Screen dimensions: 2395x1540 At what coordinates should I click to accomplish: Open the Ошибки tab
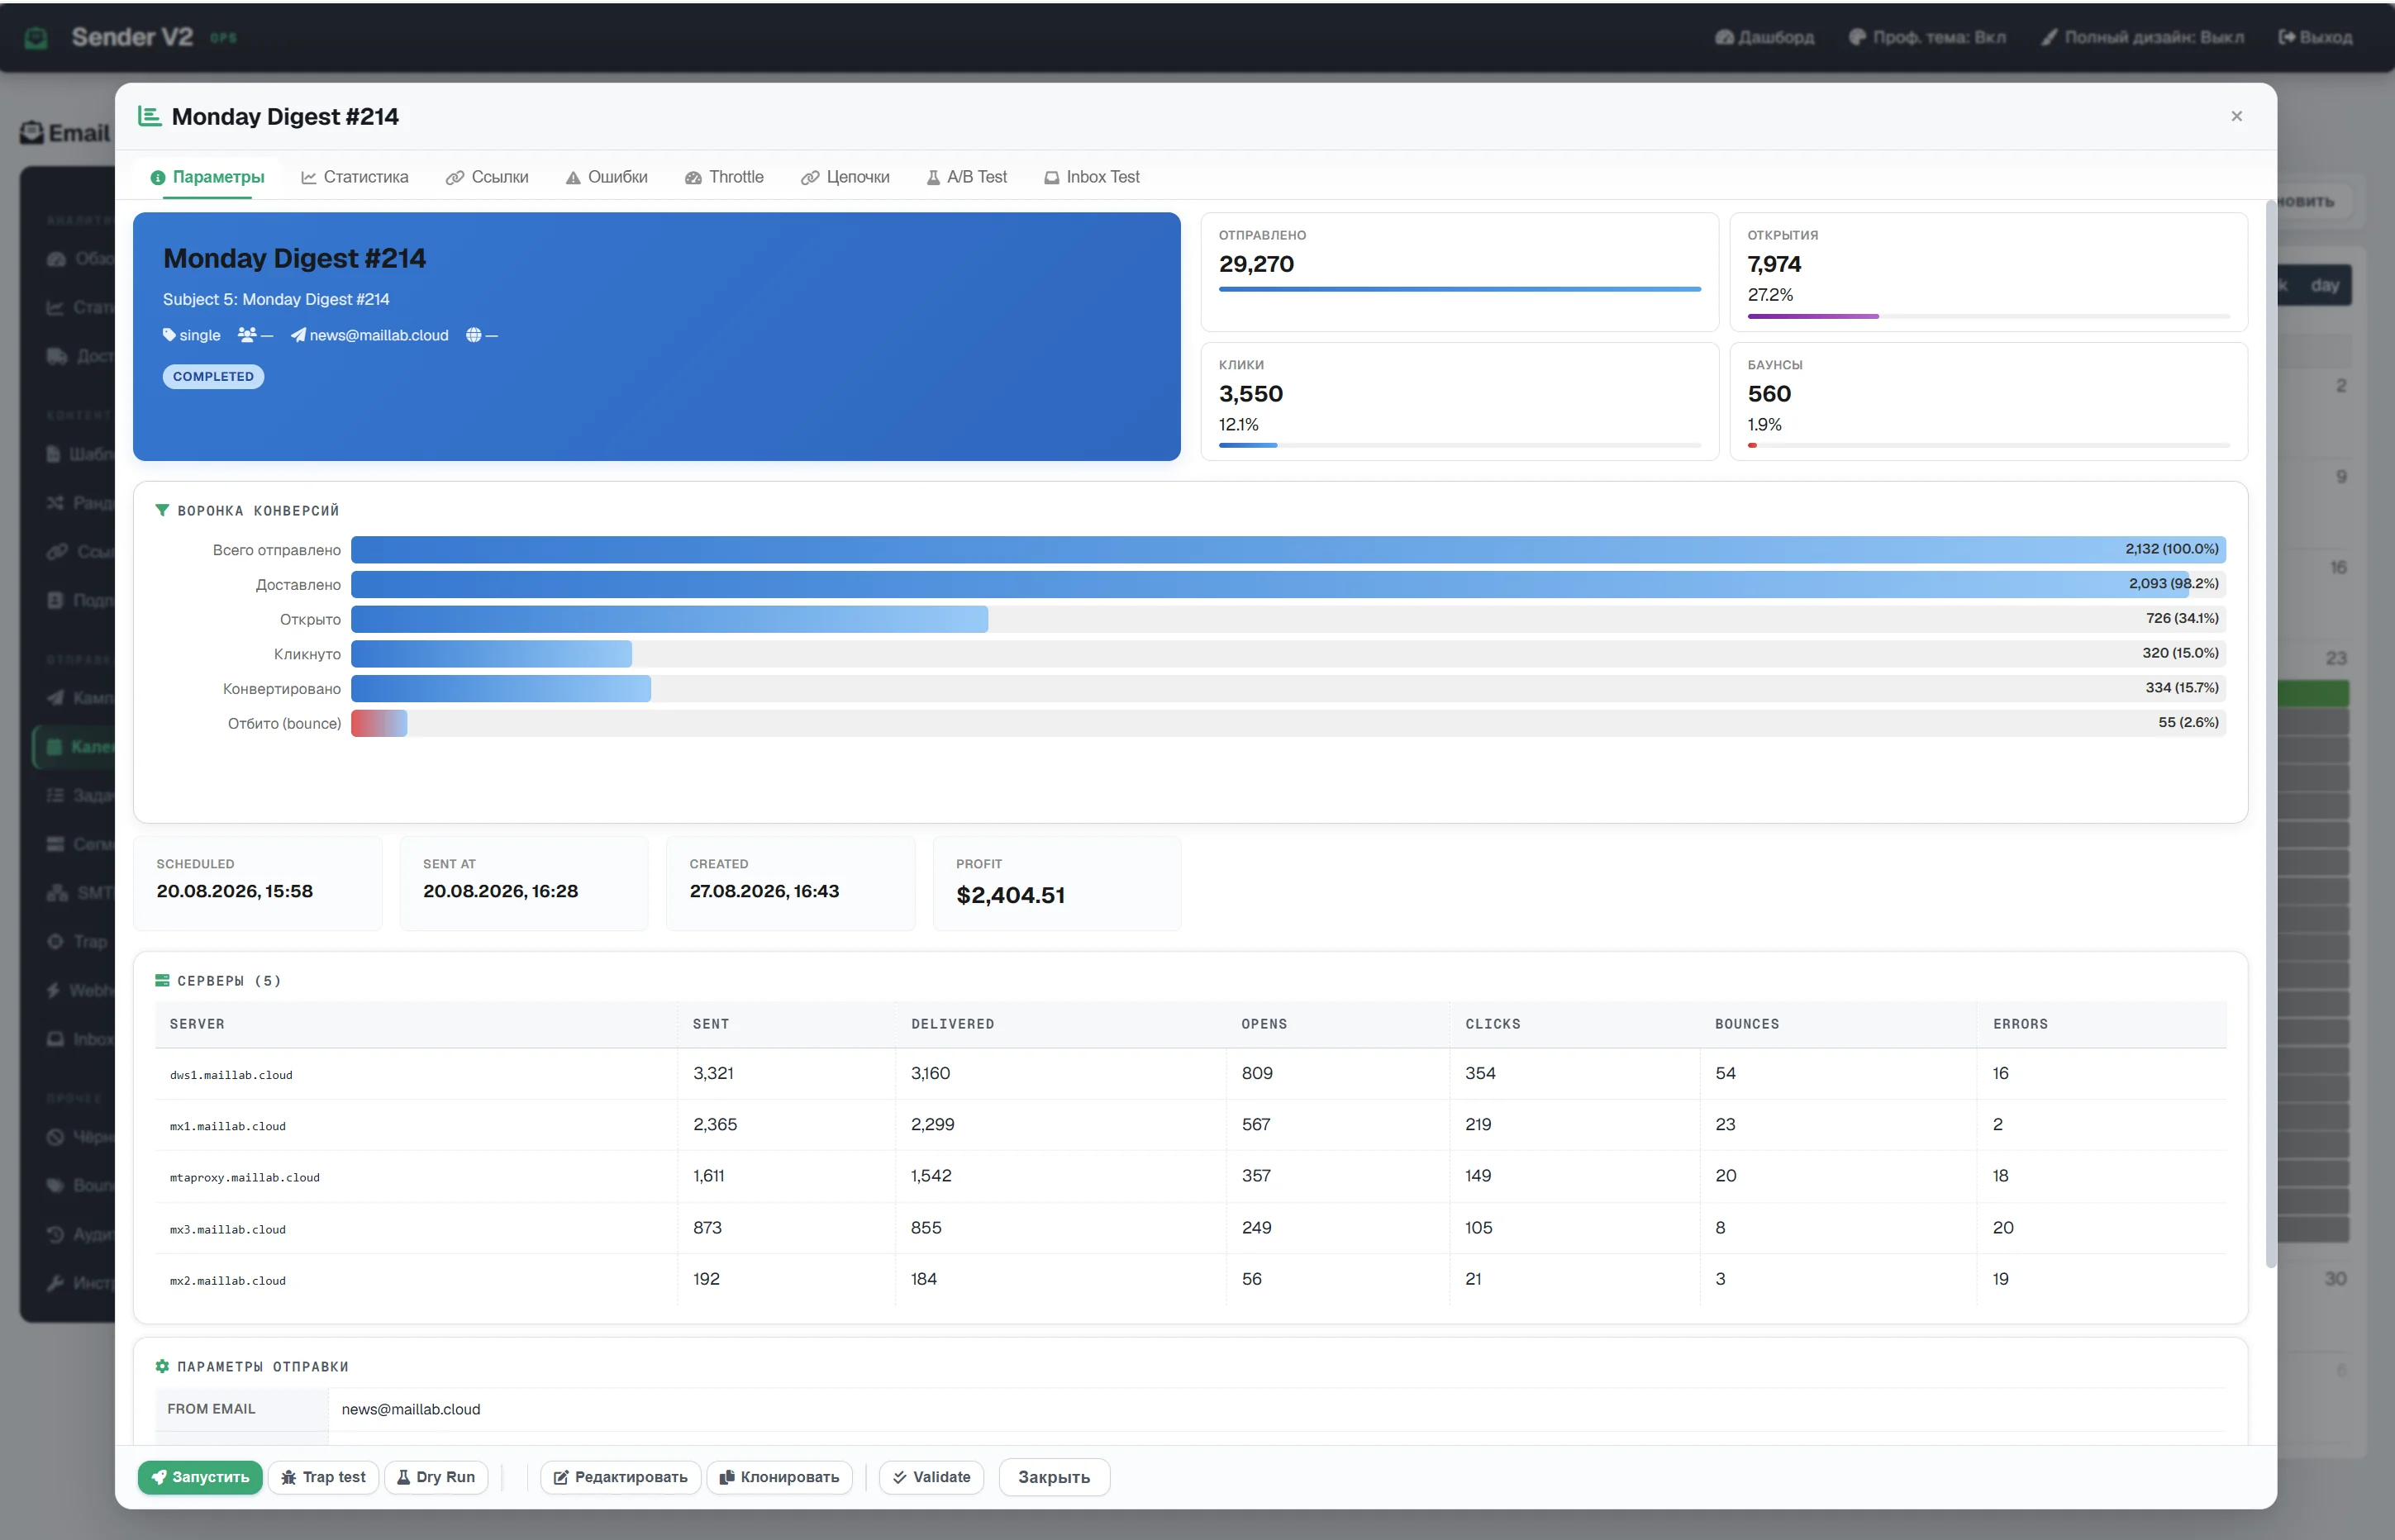point(606,177)
